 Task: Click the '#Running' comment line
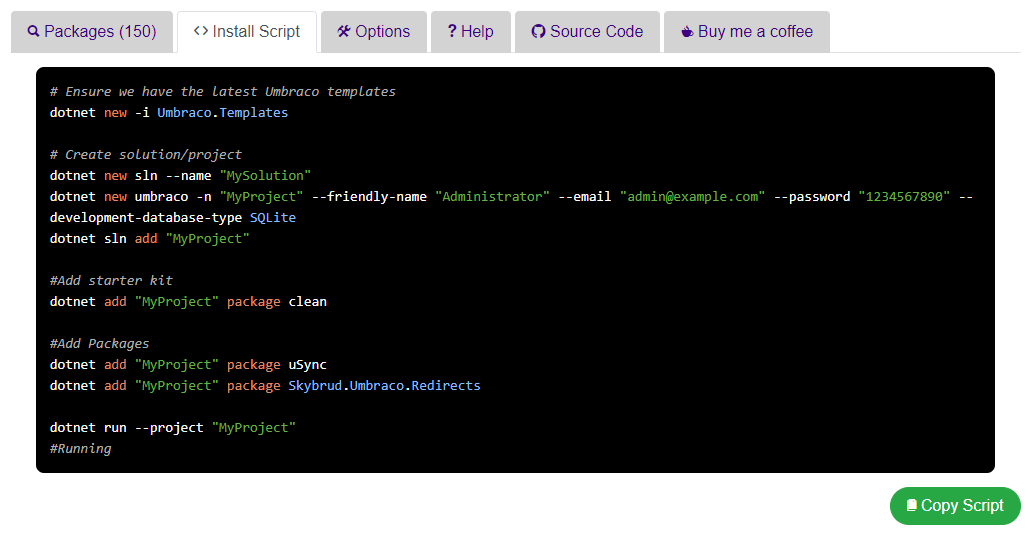coord(80,449)
